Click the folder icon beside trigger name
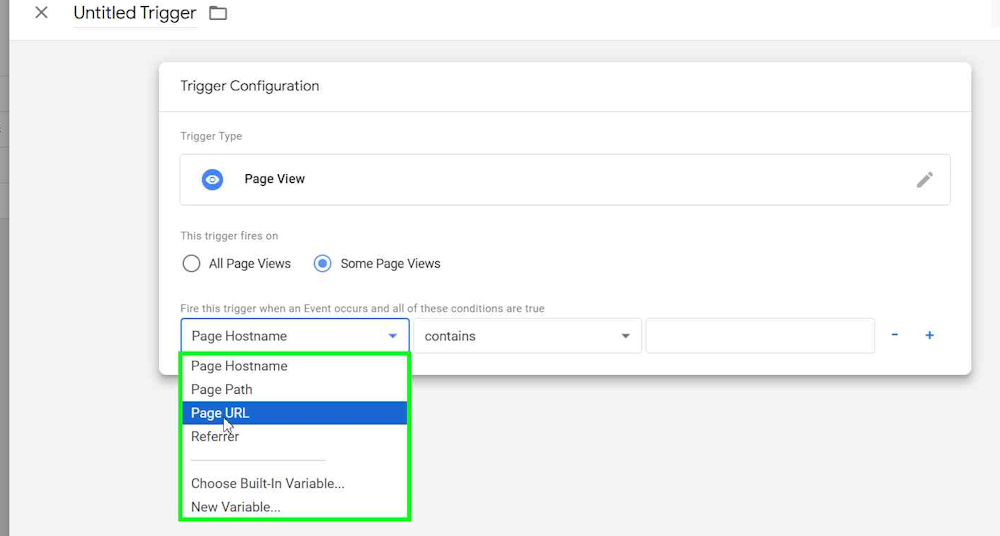This screenshot has width=1000, height=536. (218, 13)
